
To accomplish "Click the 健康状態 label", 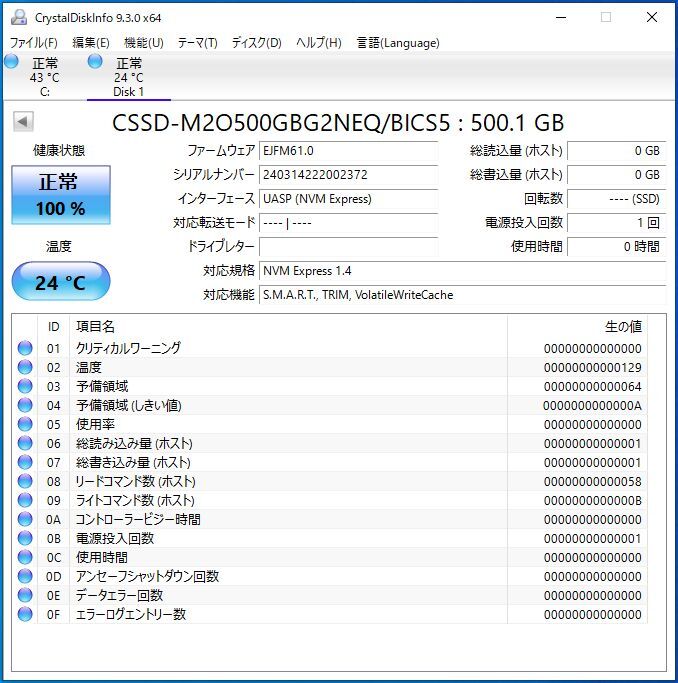I will [x=59, y=150].
